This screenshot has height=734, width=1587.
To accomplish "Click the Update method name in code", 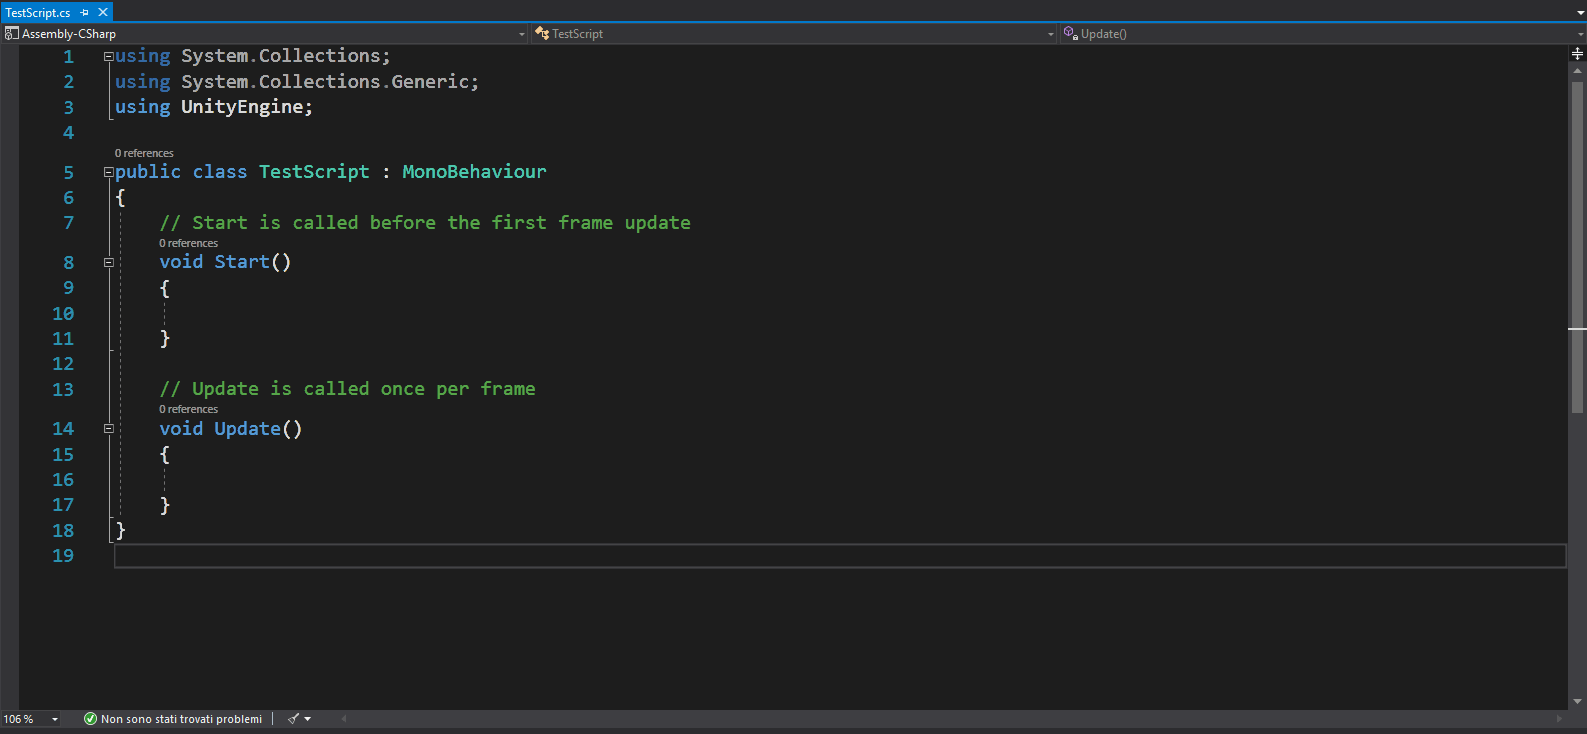I will (x=247, y=428).
